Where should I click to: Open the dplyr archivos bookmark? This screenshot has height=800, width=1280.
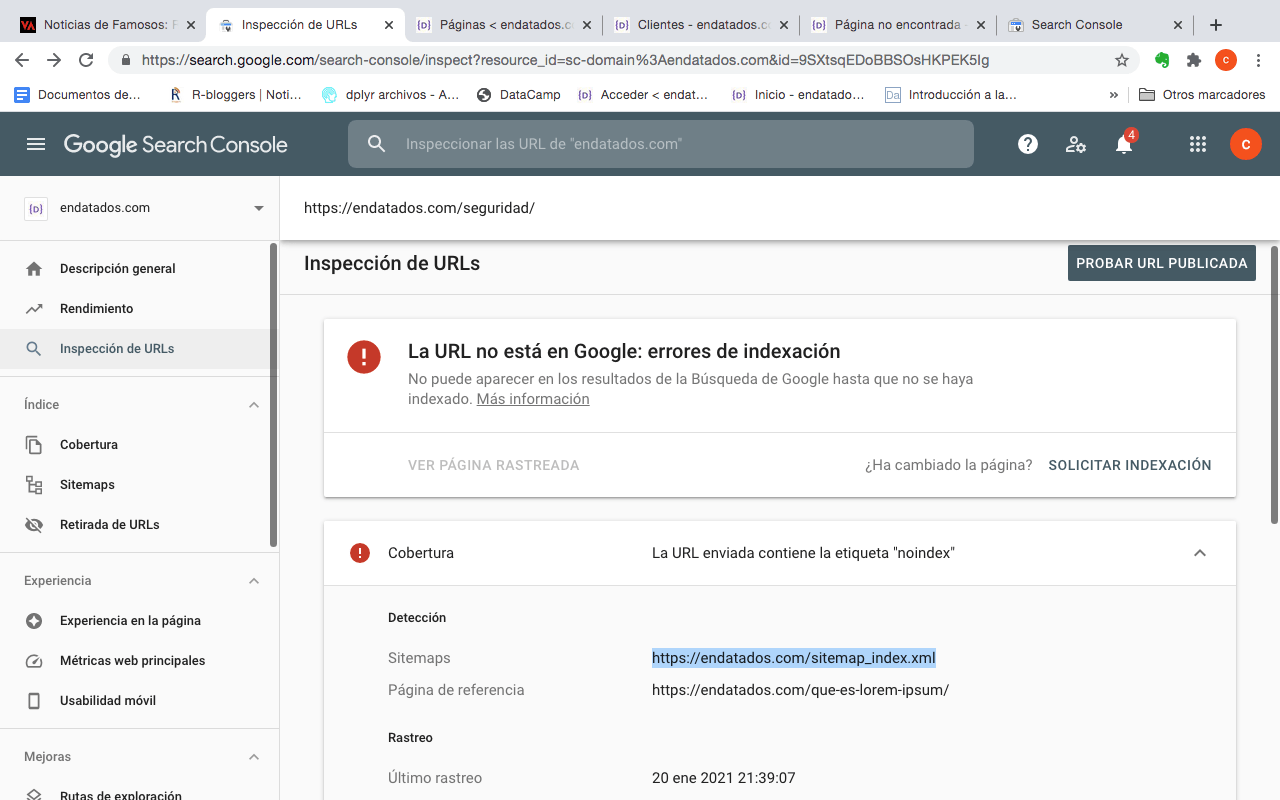[x=391, y=95]
